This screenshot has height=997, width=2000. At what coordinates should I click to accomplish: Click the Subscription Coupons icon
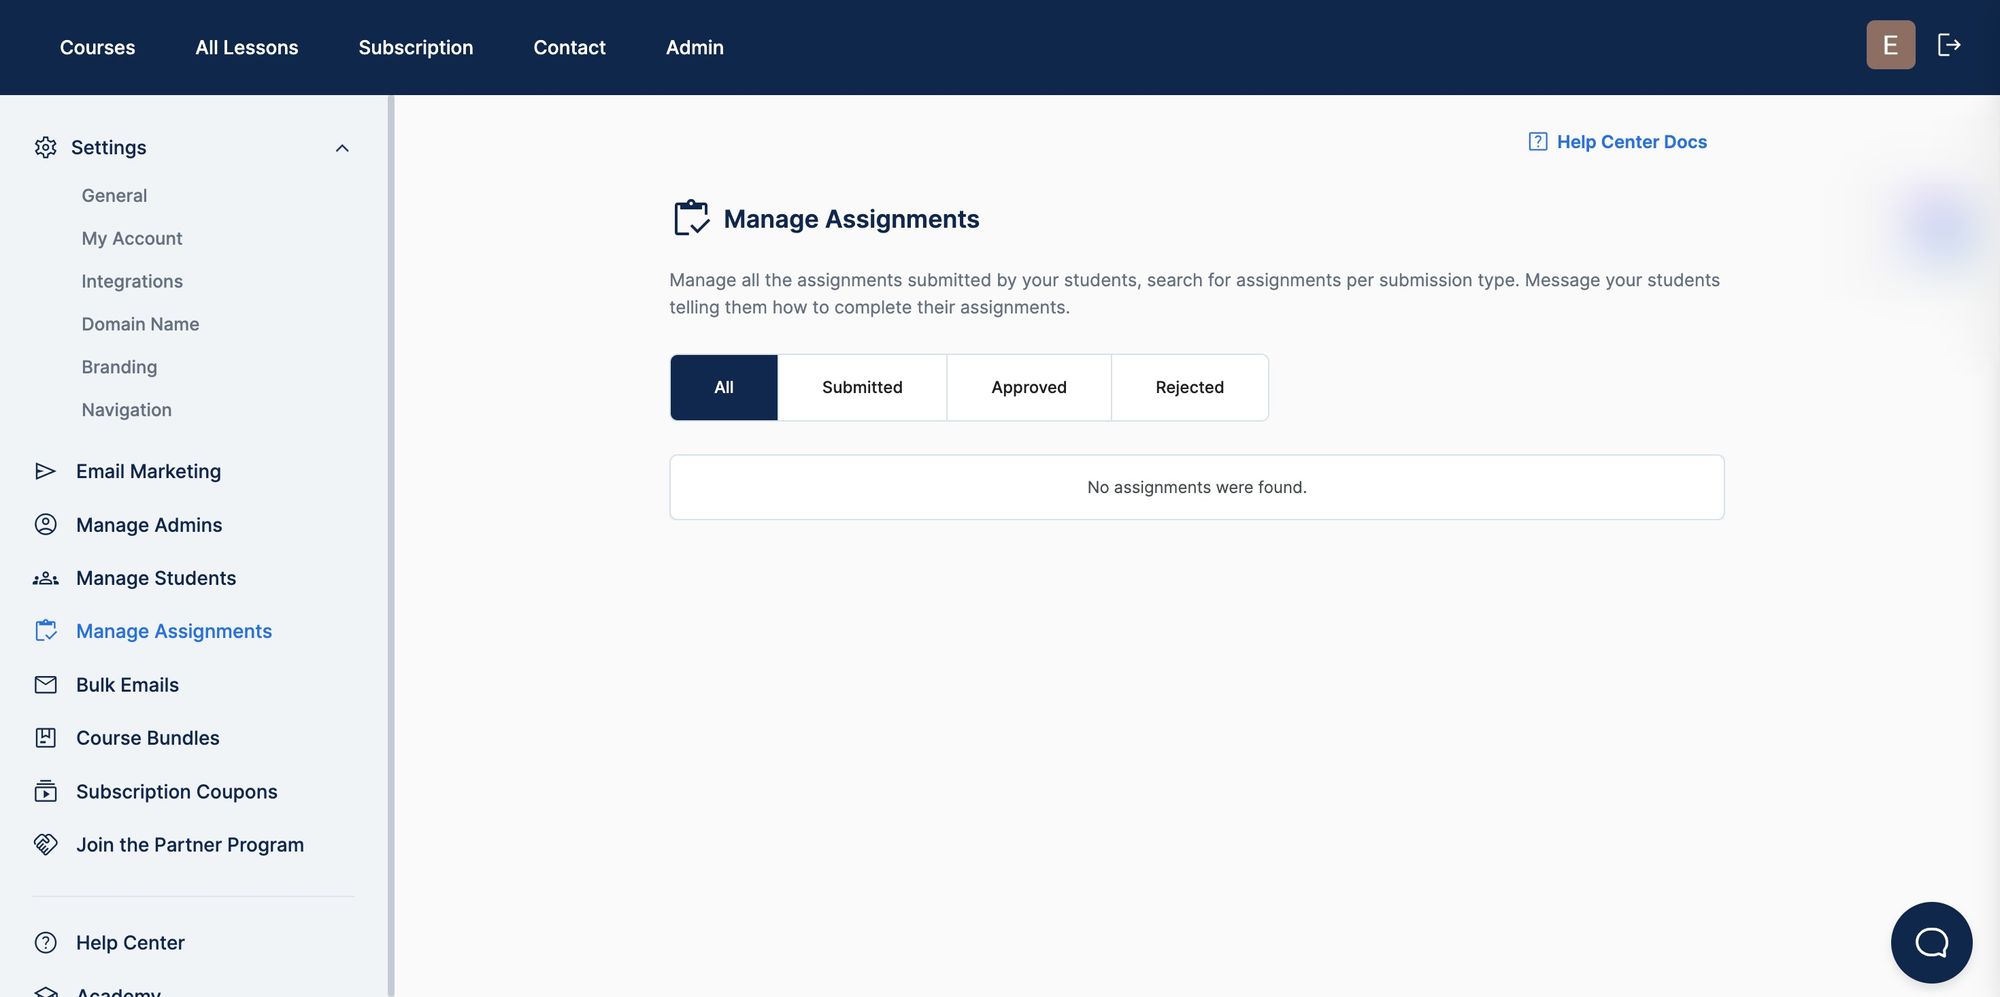pos(46,791)
